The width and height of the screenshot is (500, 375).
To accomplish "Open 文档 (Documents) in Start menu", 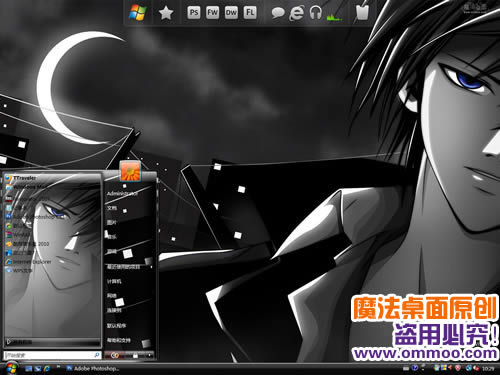I will (x=112, y=208).
